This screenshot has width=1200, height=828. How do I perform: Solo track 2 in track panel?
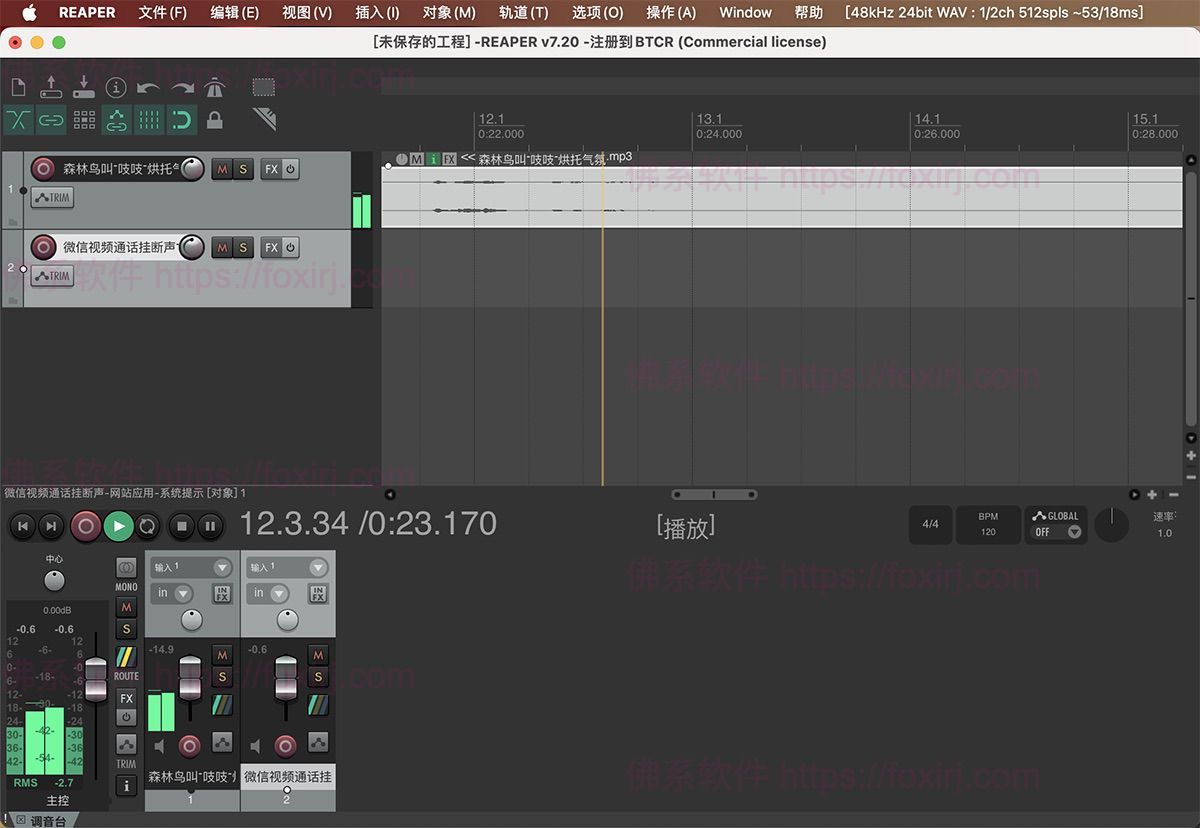[243, 247]
